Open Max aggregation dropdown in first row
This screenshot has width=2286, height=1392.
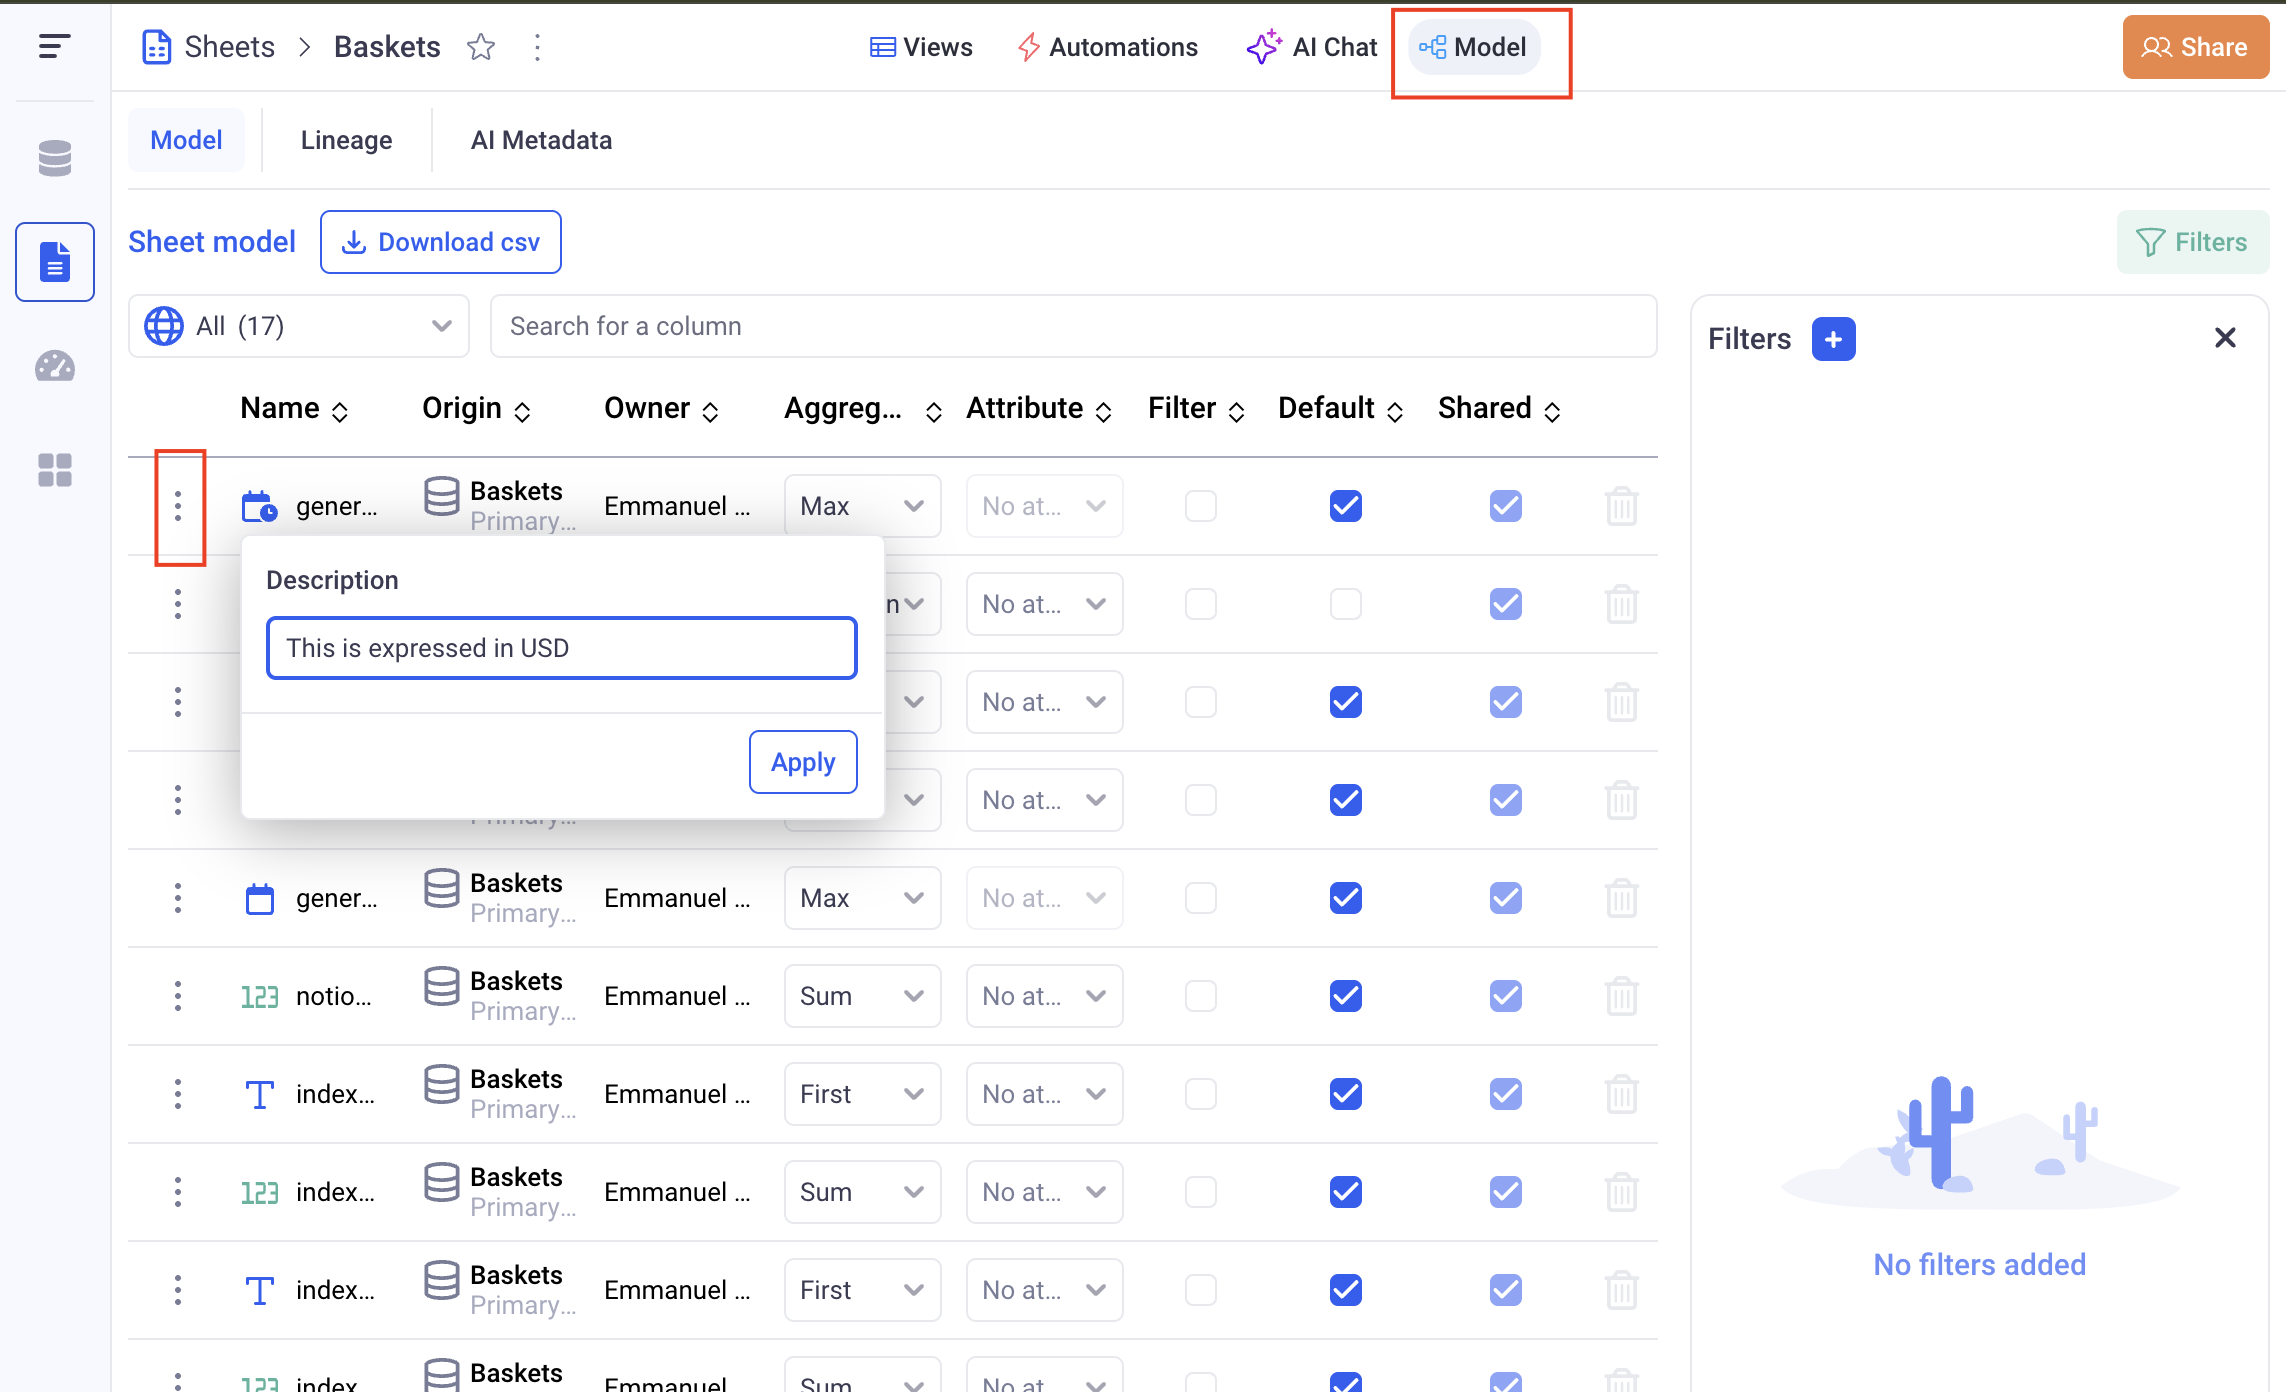tap(861, 506)
